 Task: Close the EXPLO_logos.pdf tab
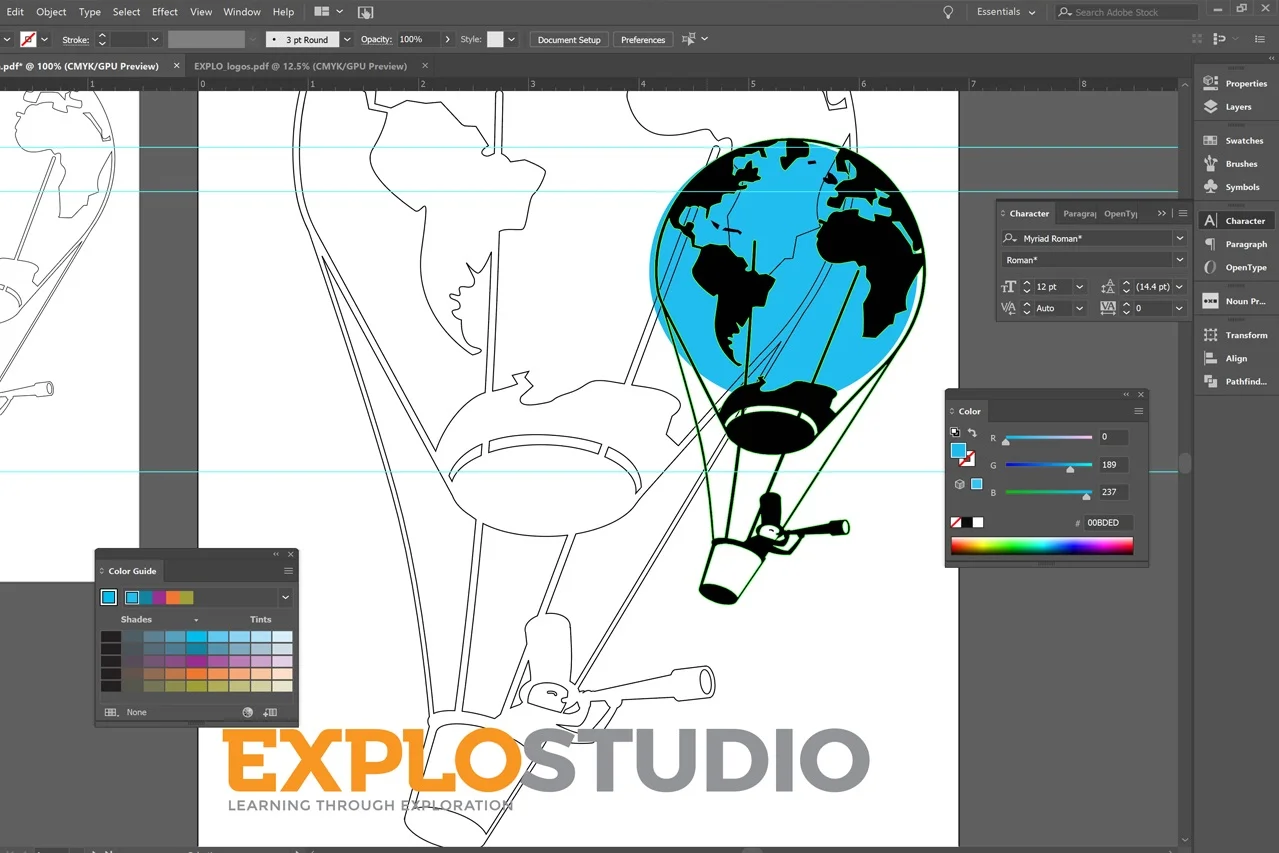[x=425, y=66]
